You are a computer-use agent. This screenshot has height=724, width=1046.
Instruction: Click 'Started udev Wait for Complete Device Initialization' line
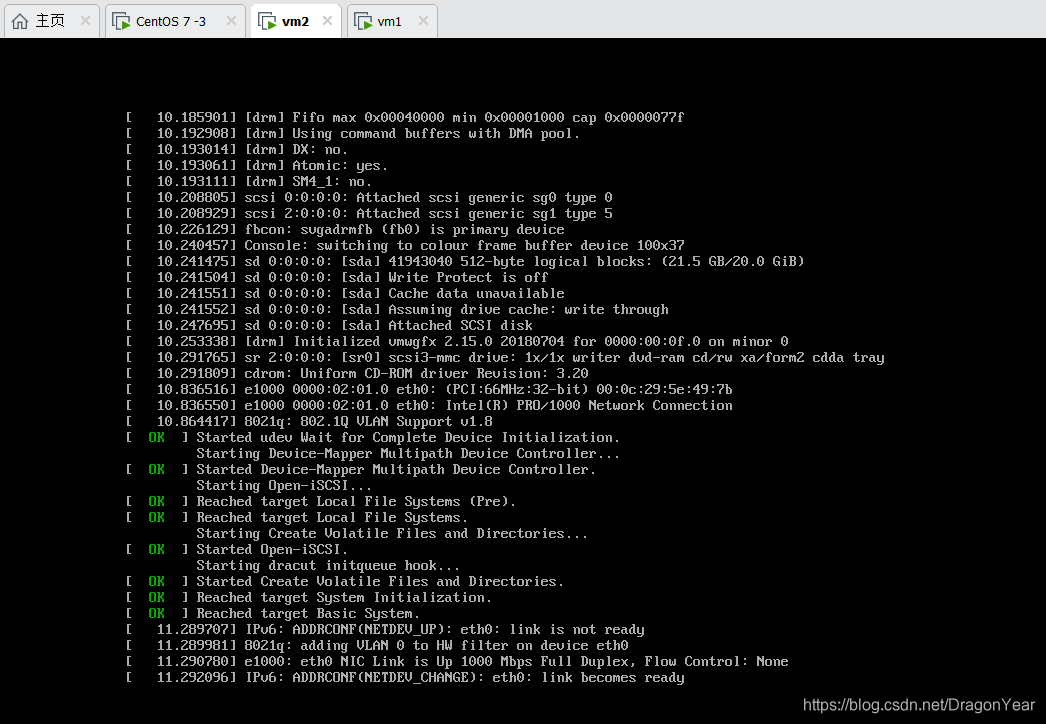(374, 438)
